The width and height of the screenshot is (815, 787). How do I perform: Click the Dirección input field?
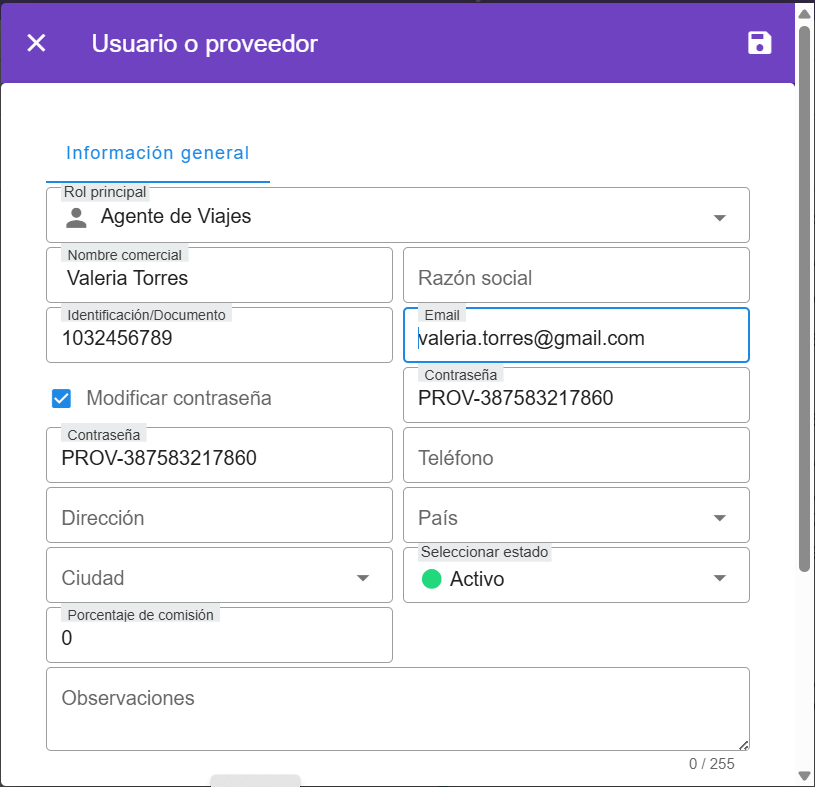coord(219,518)
